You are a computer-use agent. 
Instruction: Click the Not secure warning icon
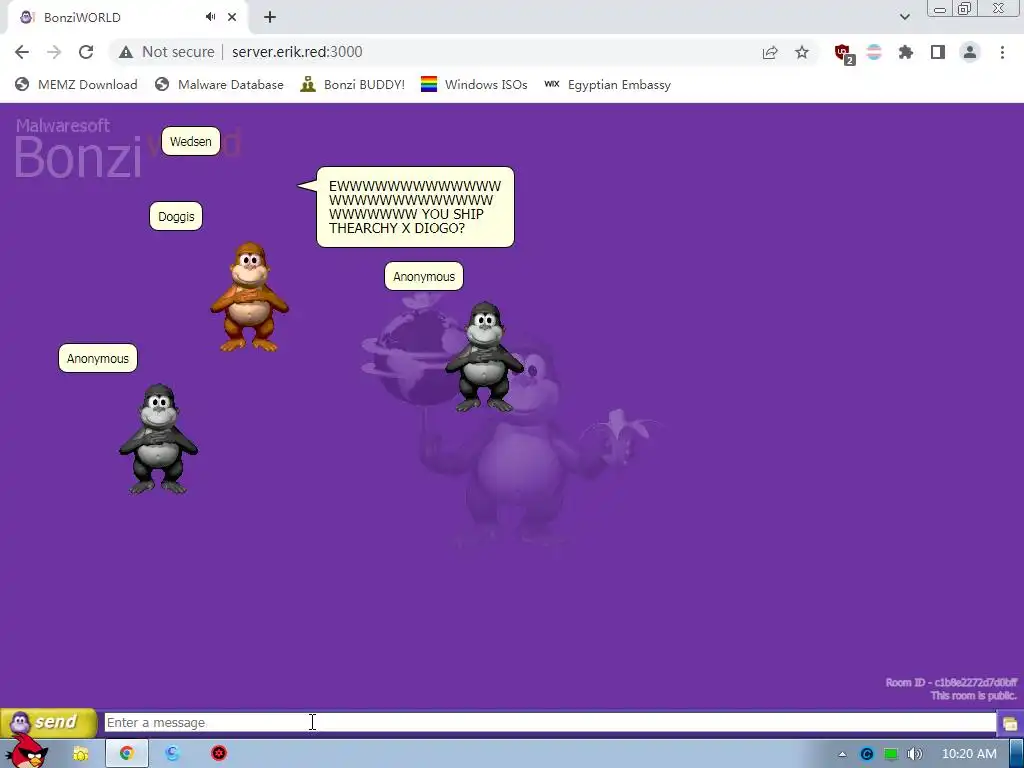point(126,52)
